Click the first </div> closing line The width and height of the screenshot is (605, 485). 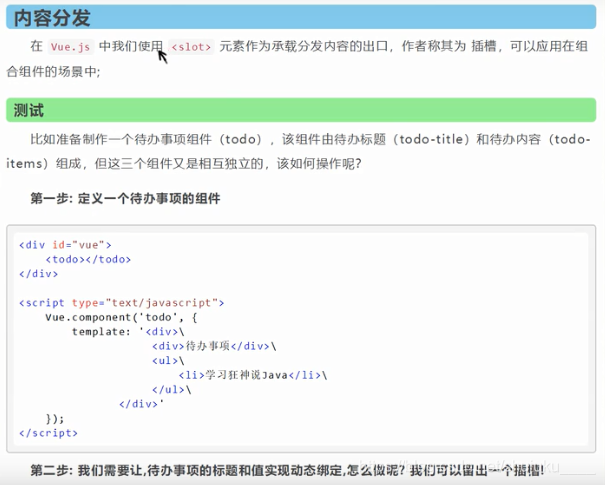39,274
